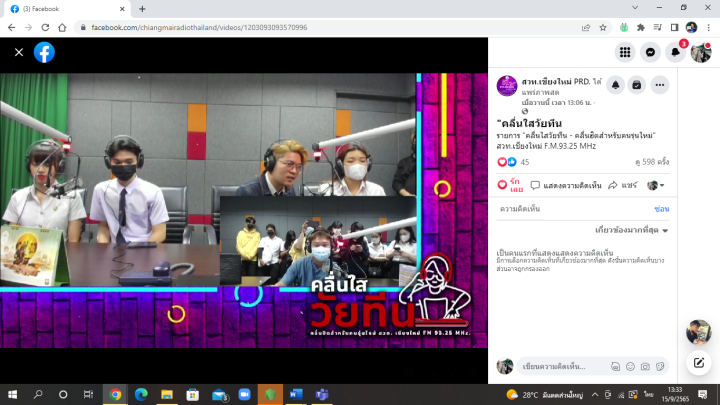Close the Facebook video viewer
Image resolution: width=720 pixels, height=405 pixels.
point(19,52)
